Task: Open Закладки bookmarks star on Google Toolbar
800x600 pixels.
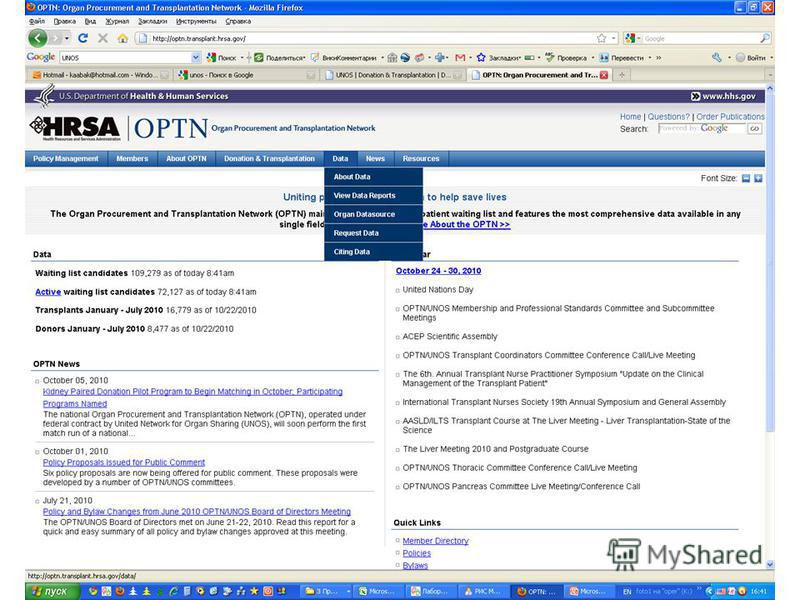Action: coord(498,58)
